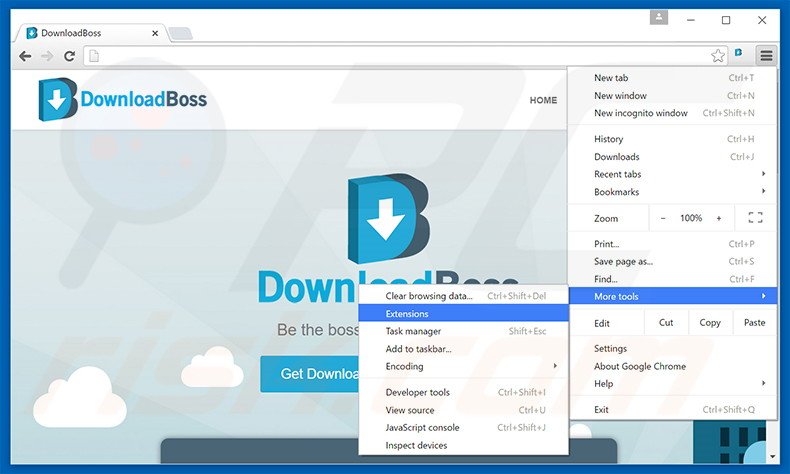Image resolution: width=790 pixels, height=474 pixels.
Task: Open Settings from Chrome menu
Action: 673,349
